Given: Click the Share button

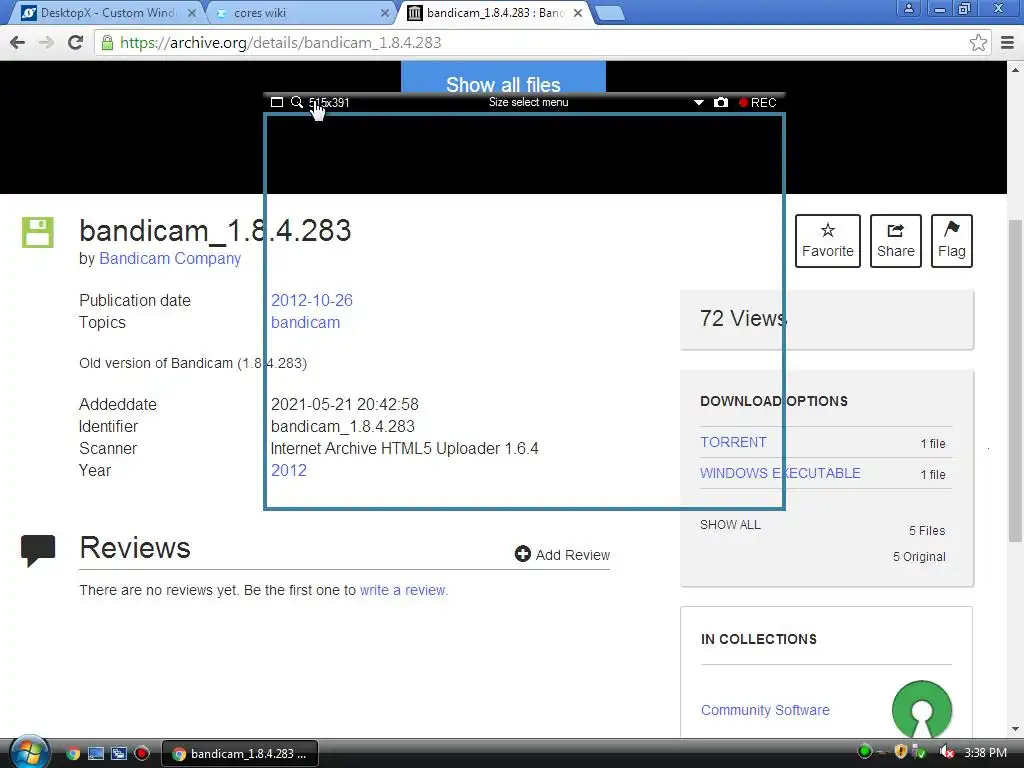Looking at the screenshot, I should pos(895,241).
